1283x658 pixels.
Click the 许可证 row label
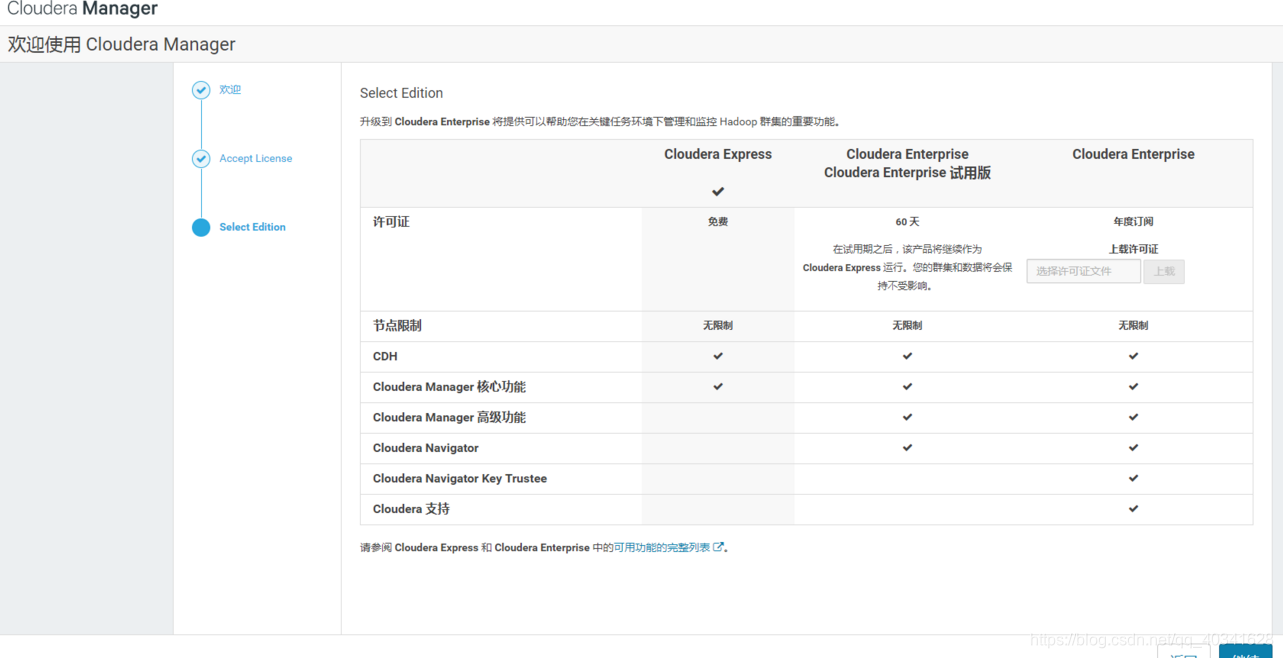point(391,221)
